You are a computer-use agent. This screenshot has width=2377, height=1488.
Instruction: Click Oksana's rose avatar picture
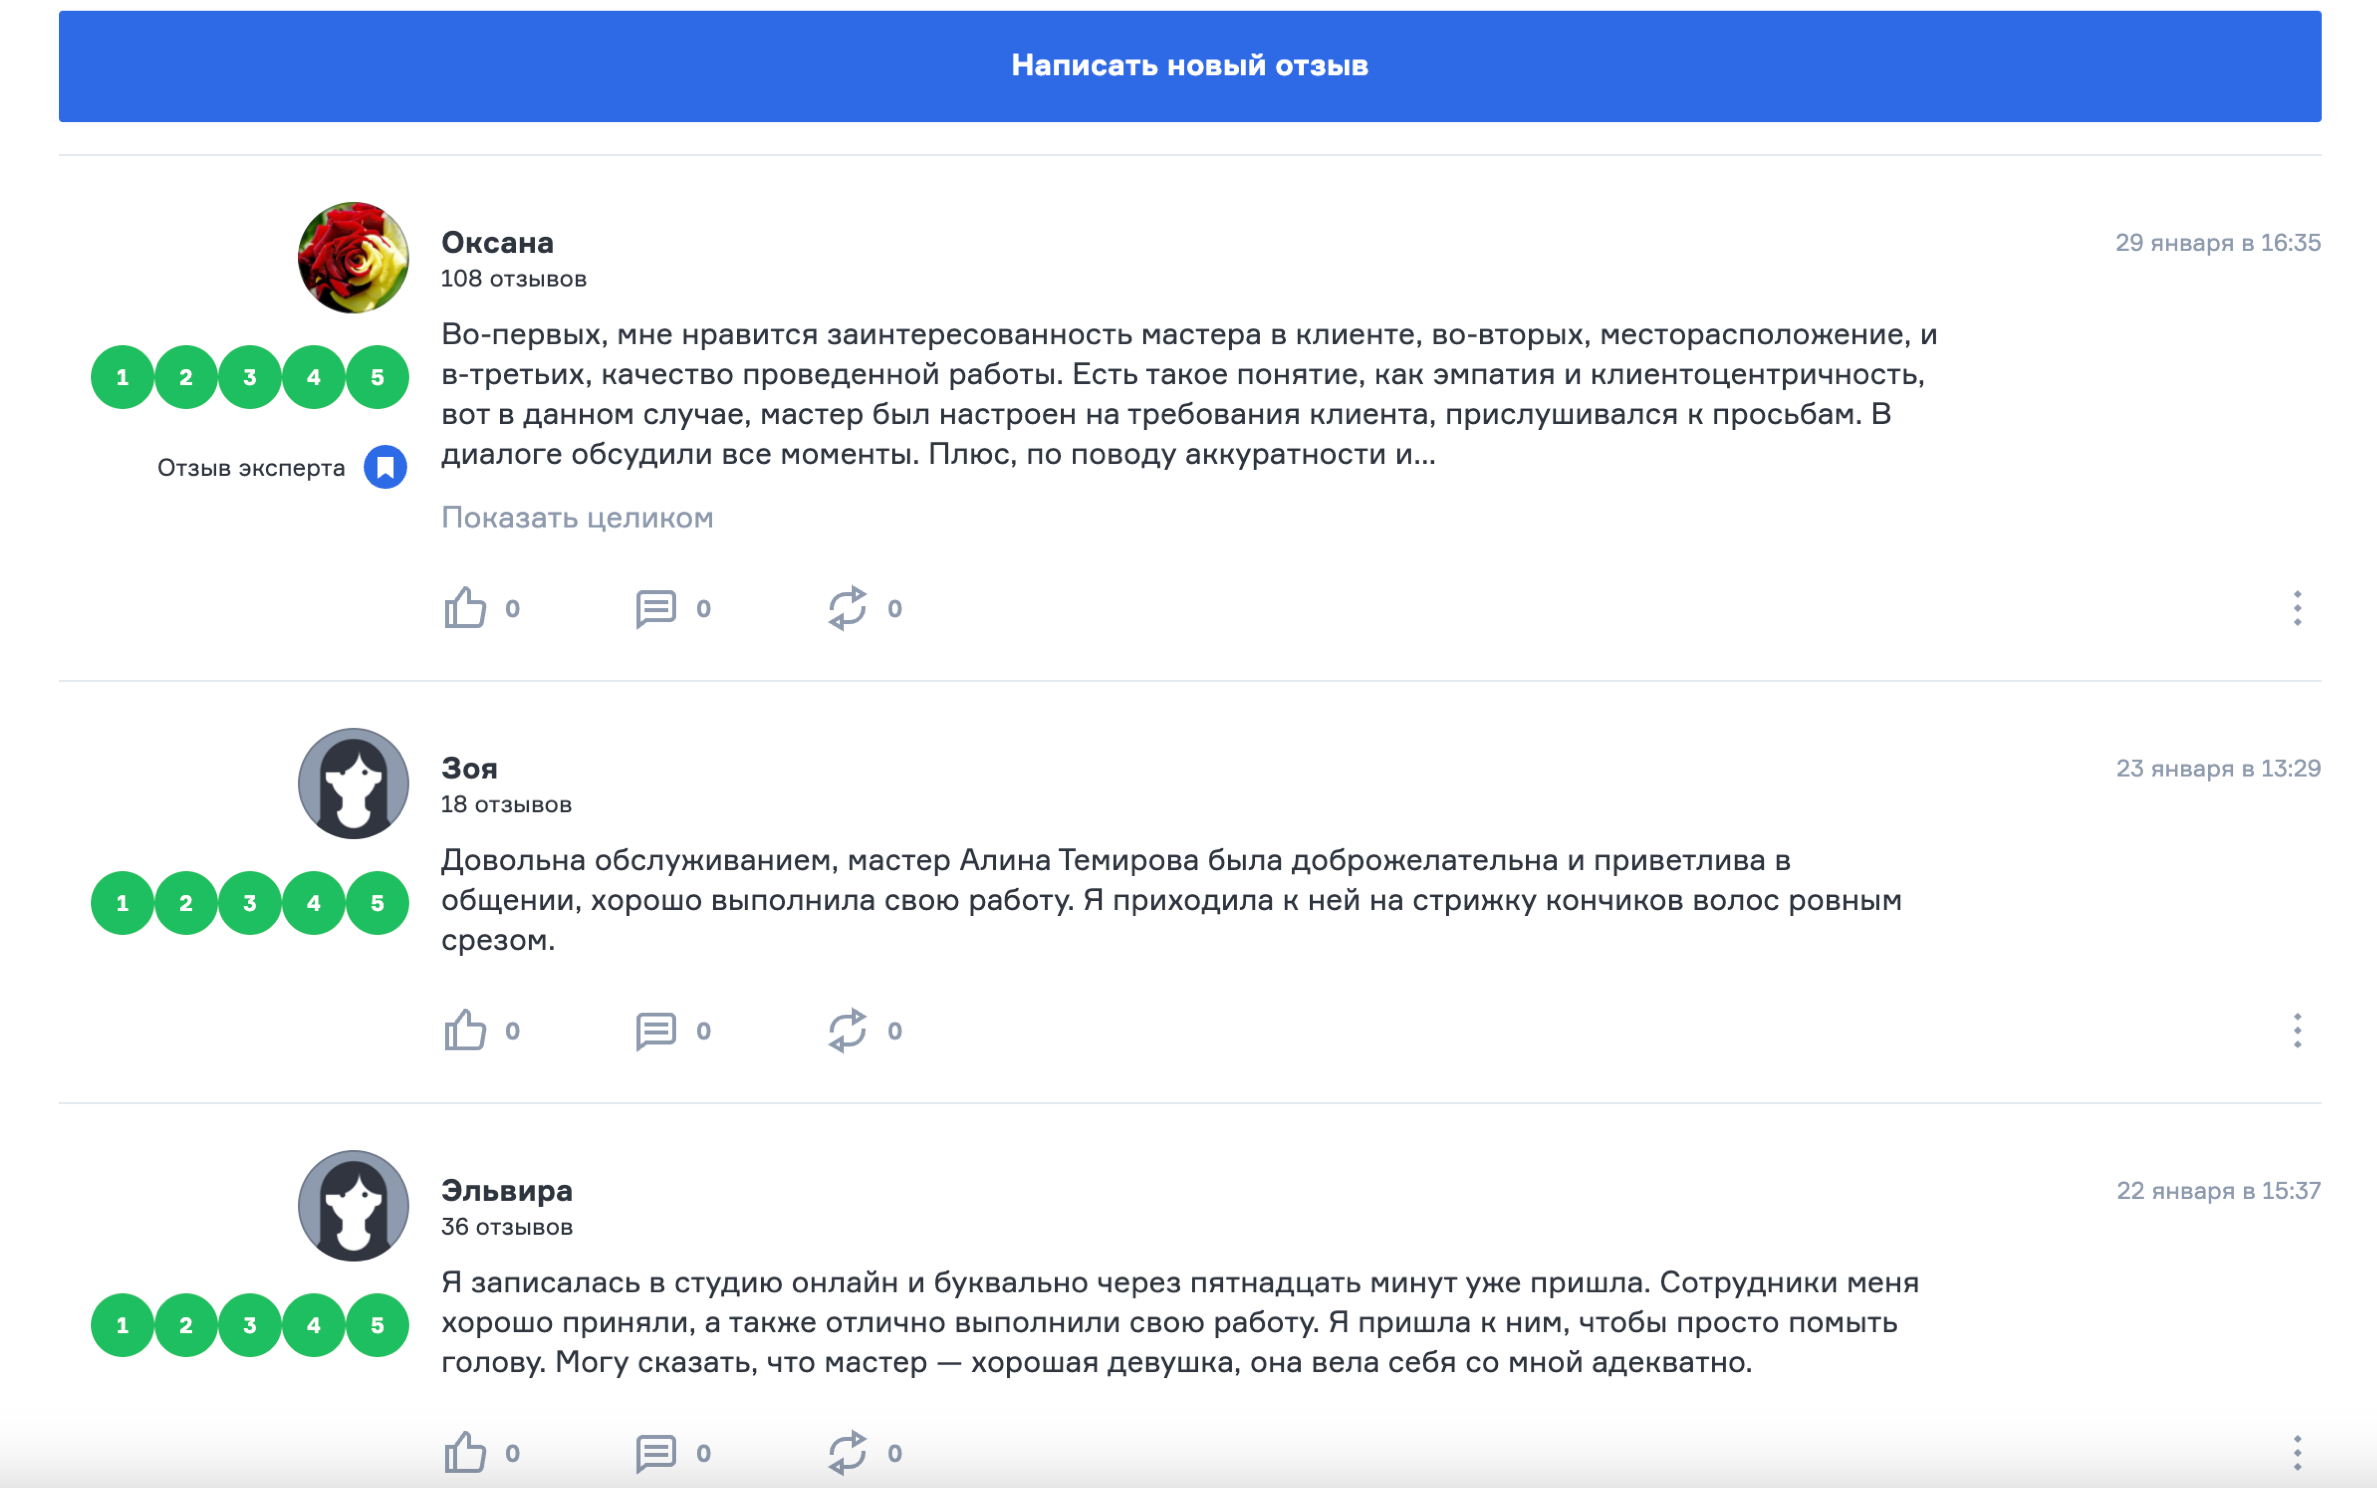pyautogui.click(x=353, y=257)
